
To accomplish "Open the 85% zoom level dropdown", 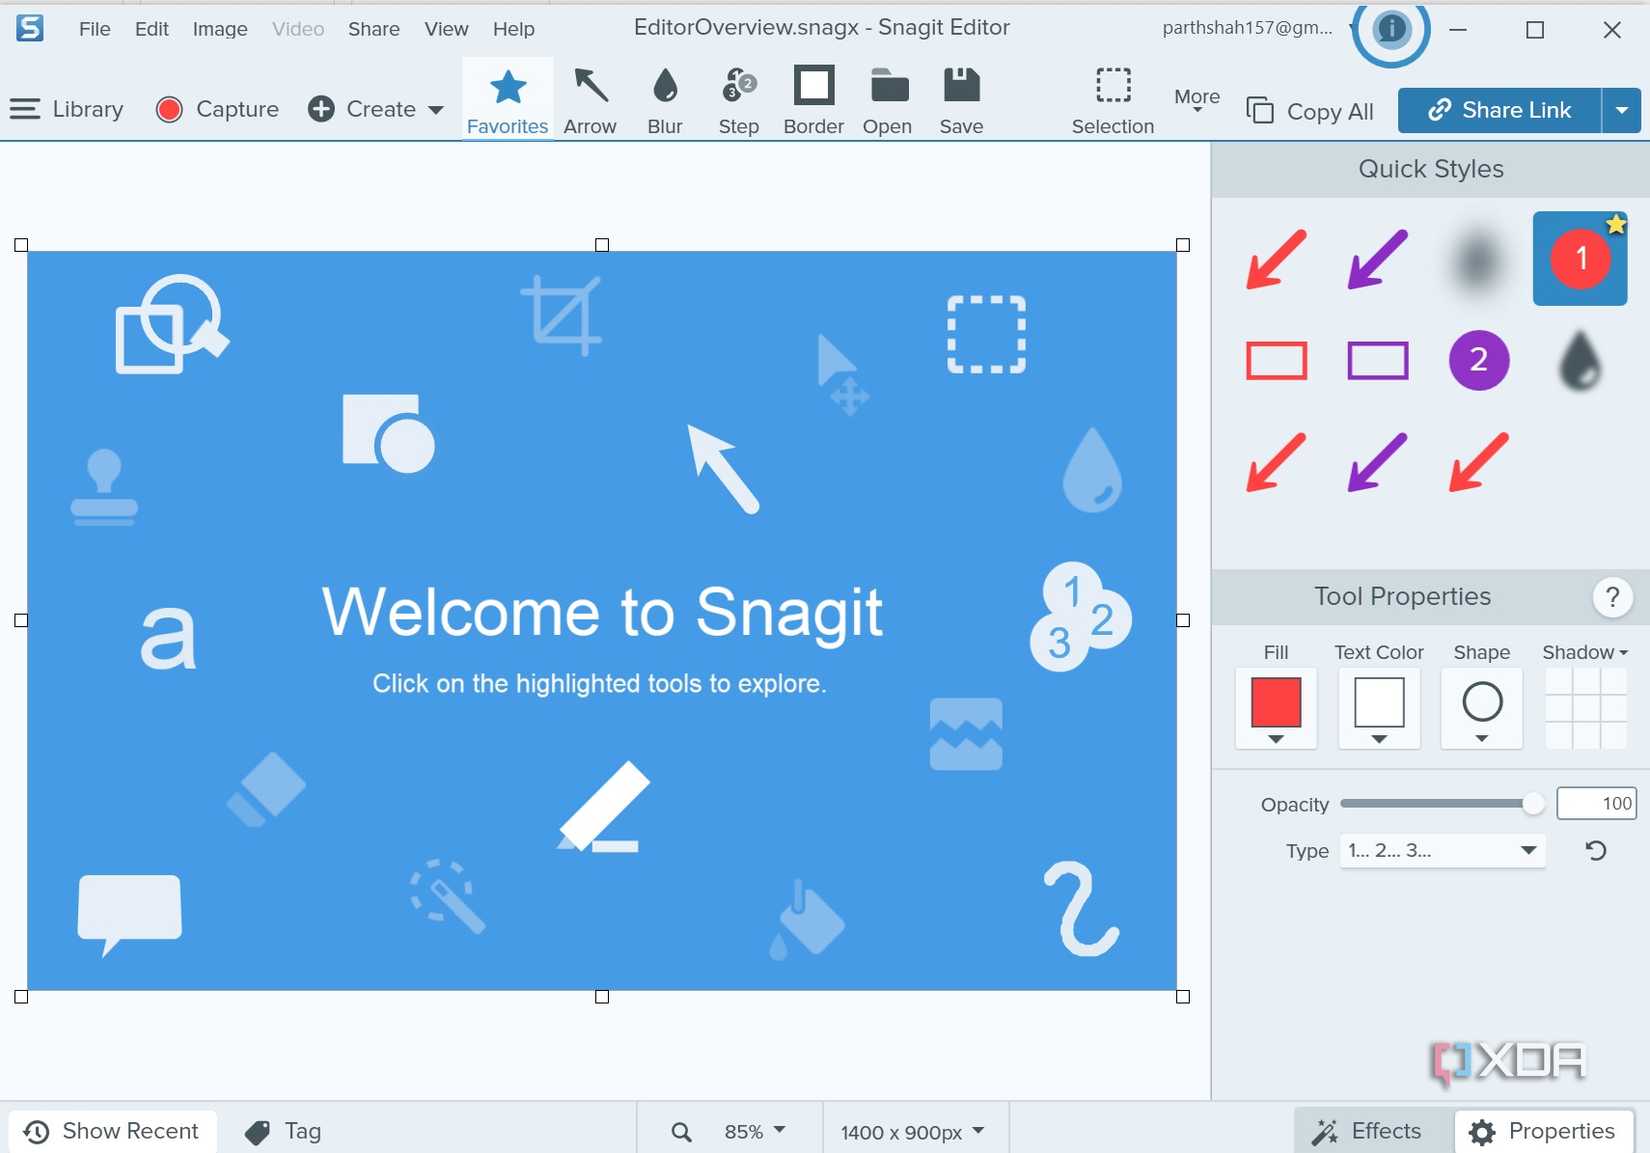I will point(754,1131).
